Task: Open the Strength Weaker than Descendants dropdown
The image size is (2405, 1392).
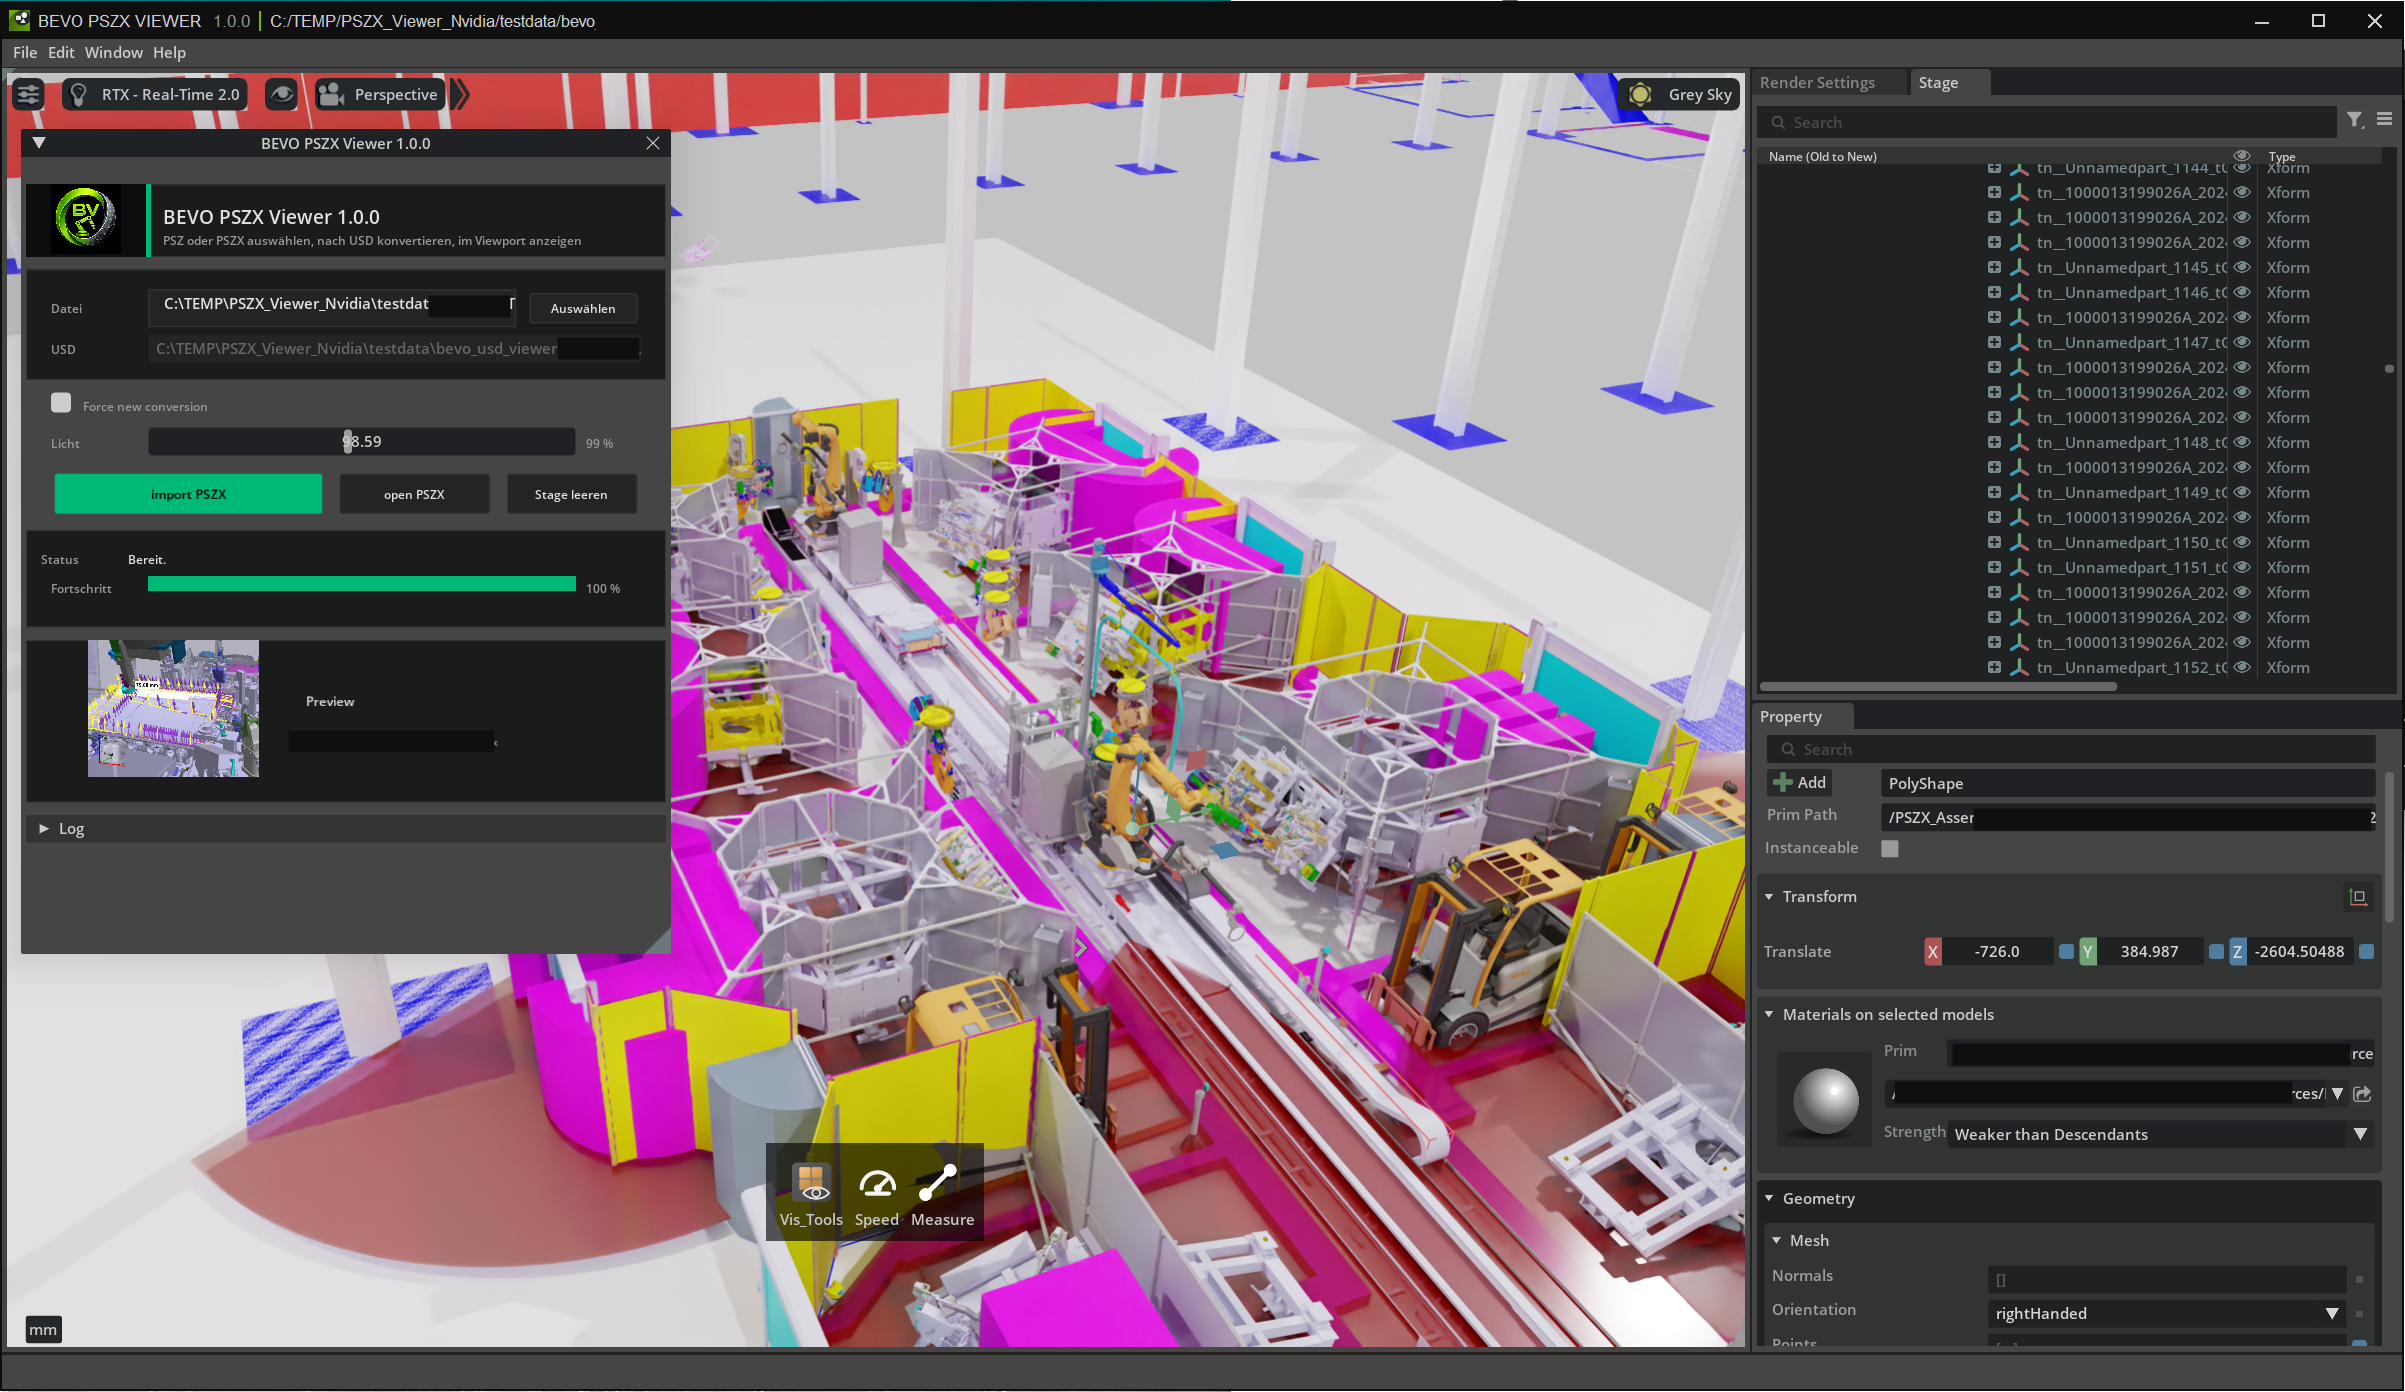Action: (x=2160, y=1135)
